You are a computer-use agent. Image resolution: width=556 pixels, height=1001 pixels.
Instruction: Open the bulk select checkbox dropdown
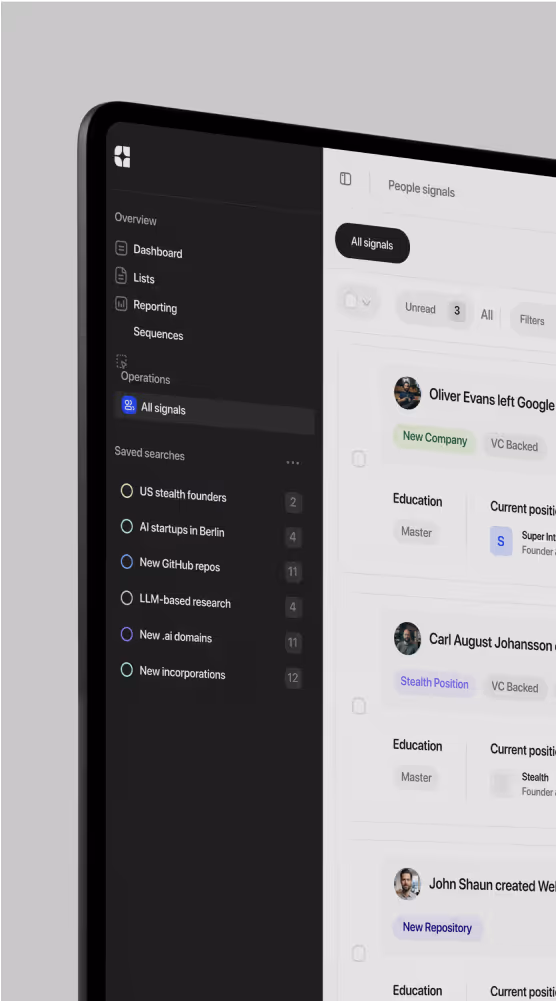coord(358,301)
